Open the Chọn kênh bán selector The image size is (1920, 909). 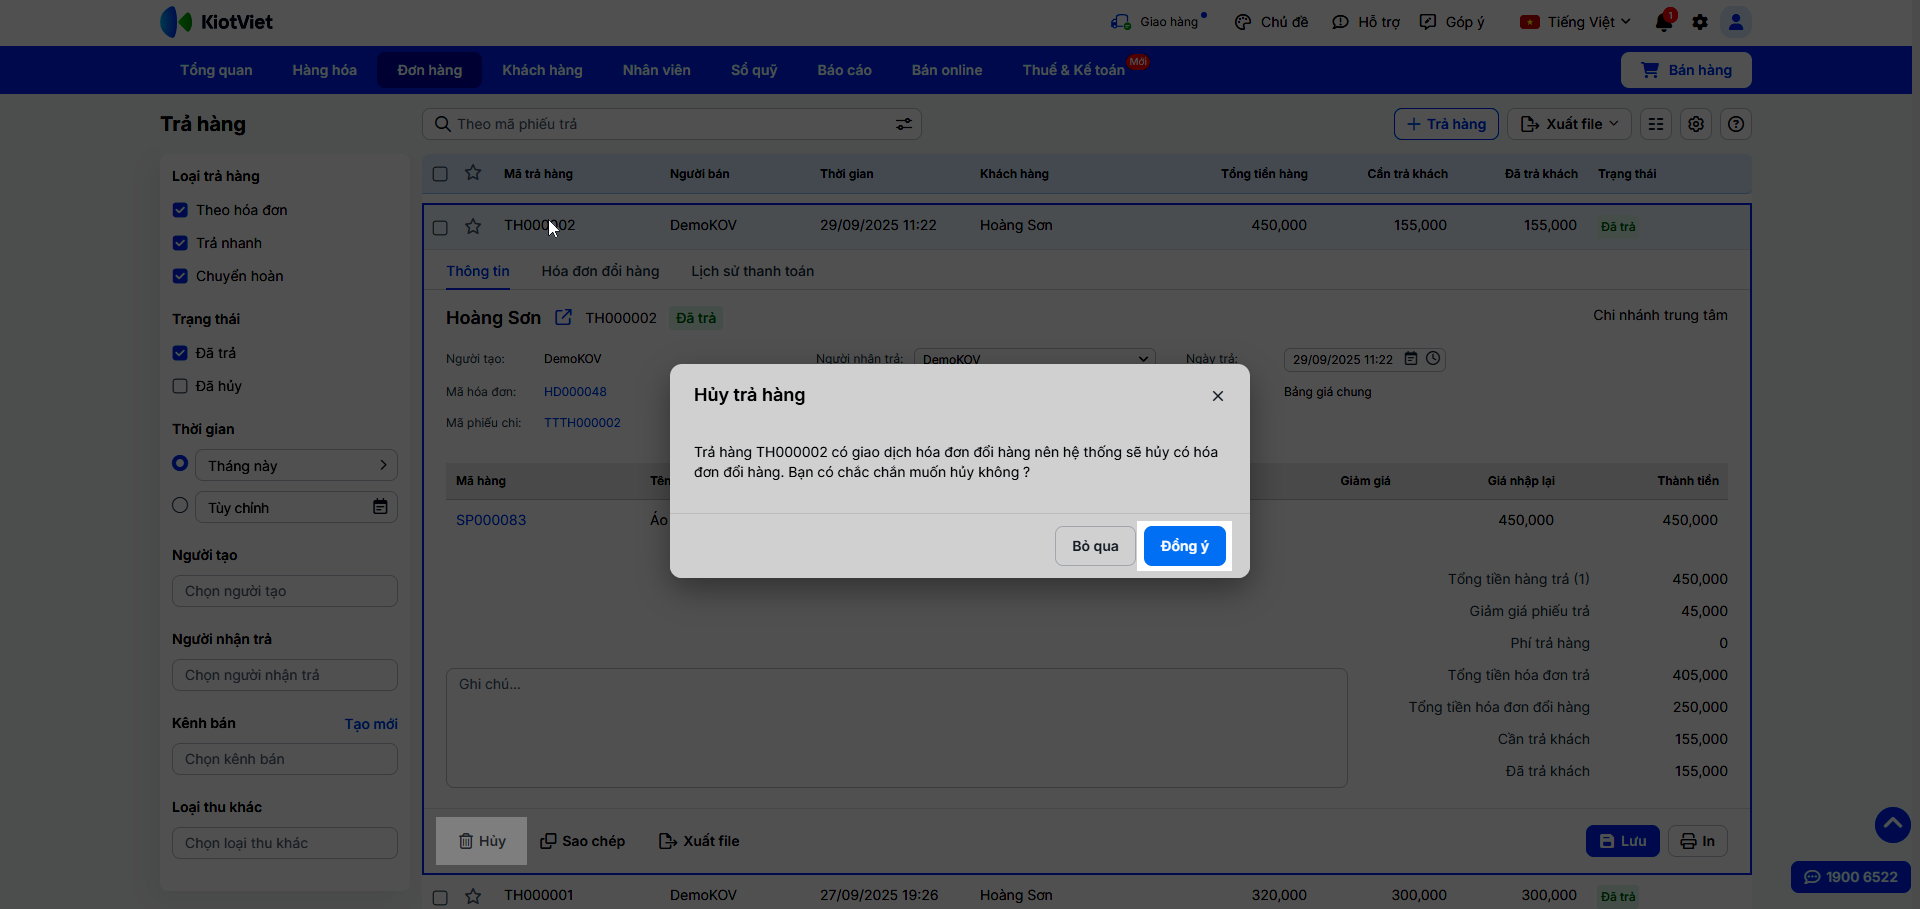pos(285,759)
